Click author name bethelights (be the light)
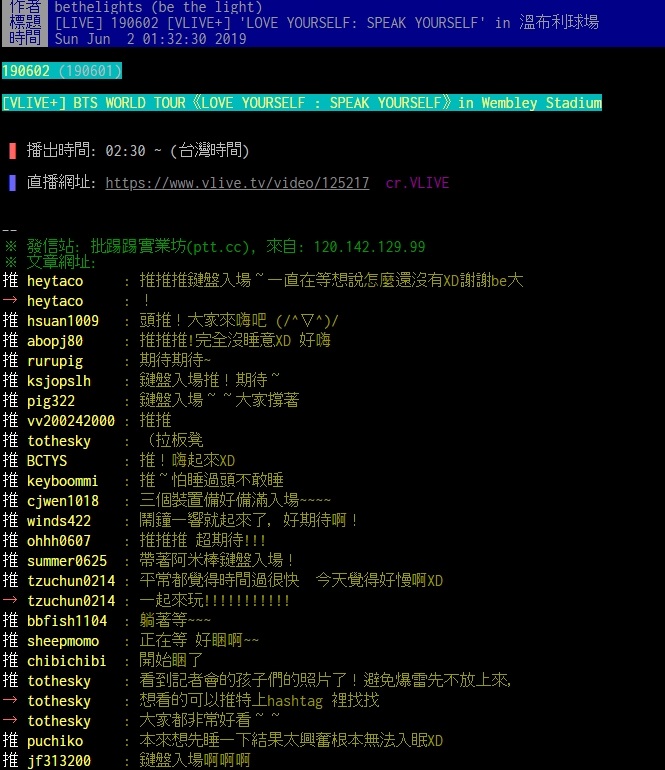 pos(158,6)
